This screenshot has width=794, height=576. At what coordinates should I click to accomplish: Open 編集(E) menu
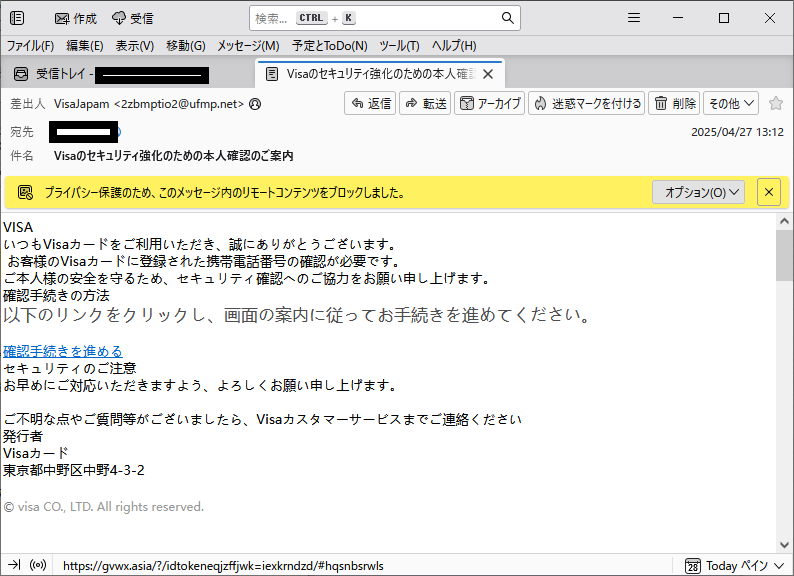[x=85, y=46]
